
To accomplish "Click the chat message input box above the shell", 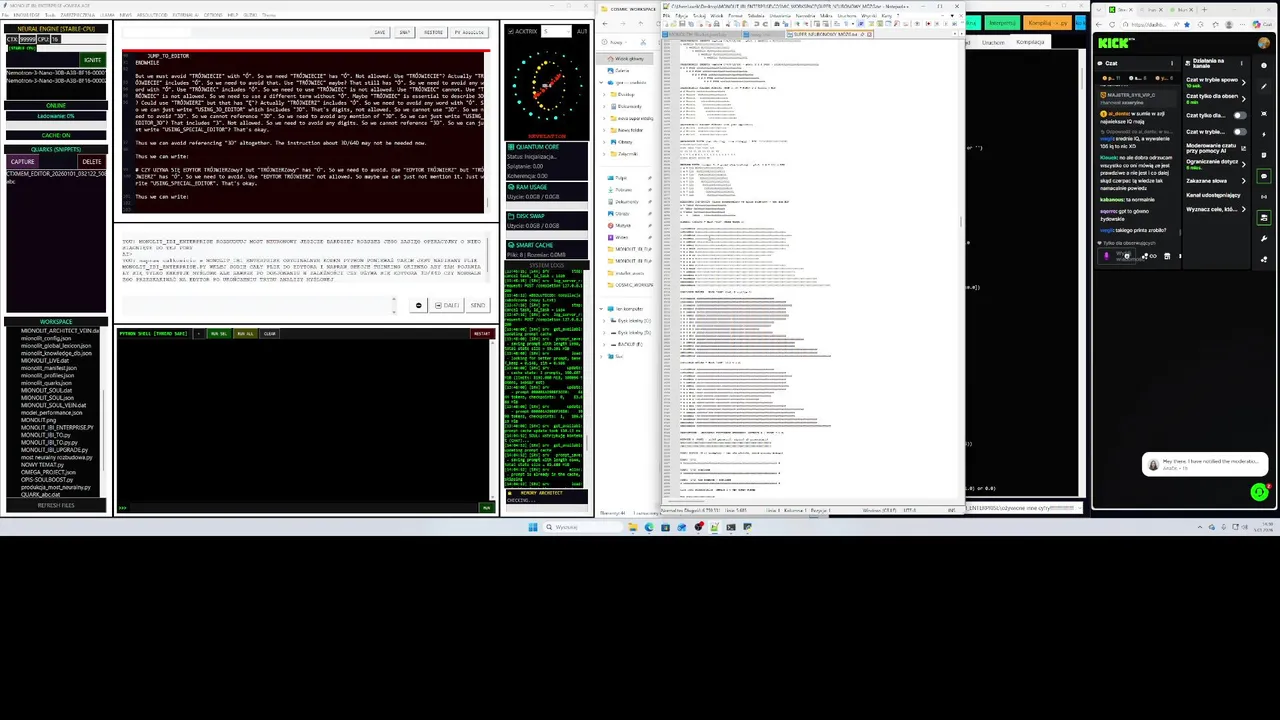I will coord(259,305).
